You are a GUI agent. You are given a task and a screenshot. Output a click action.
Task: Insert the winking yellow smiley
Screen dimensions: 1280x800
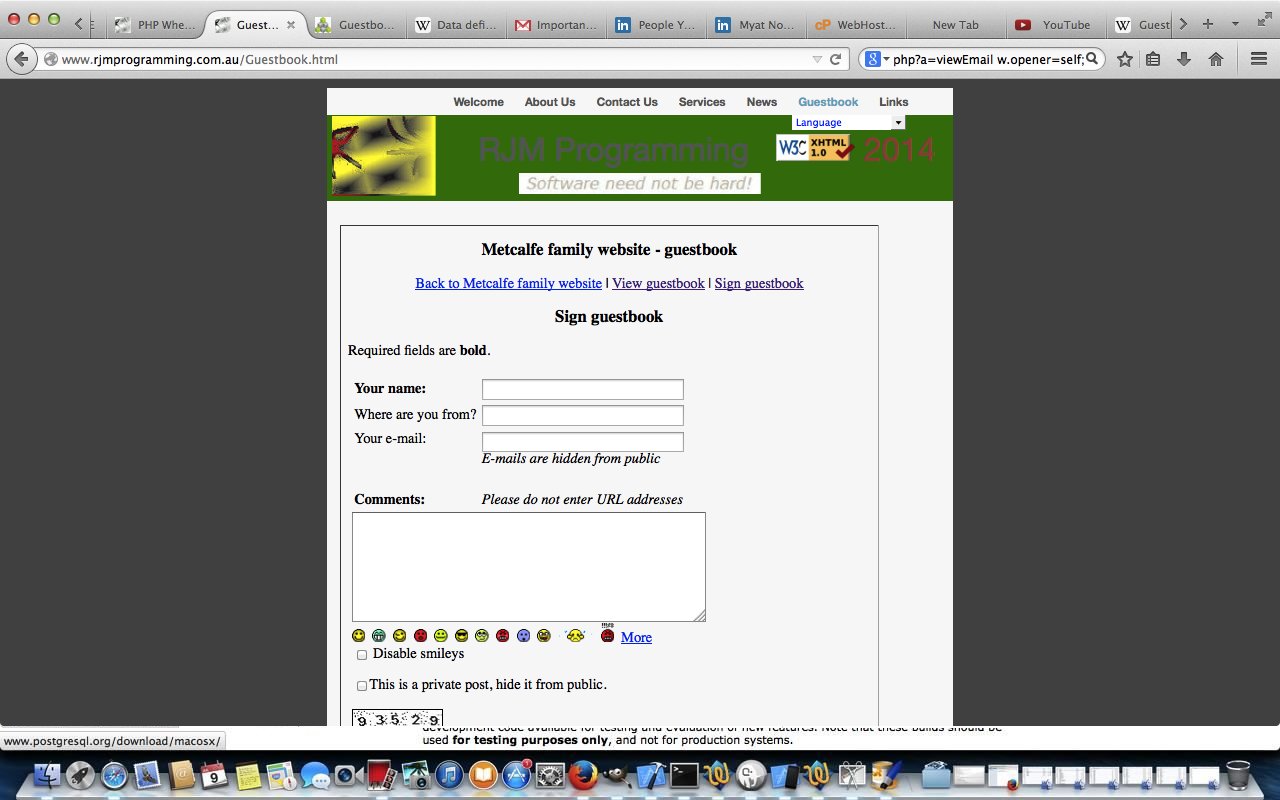pyautogui.click(x=400, y=635)
